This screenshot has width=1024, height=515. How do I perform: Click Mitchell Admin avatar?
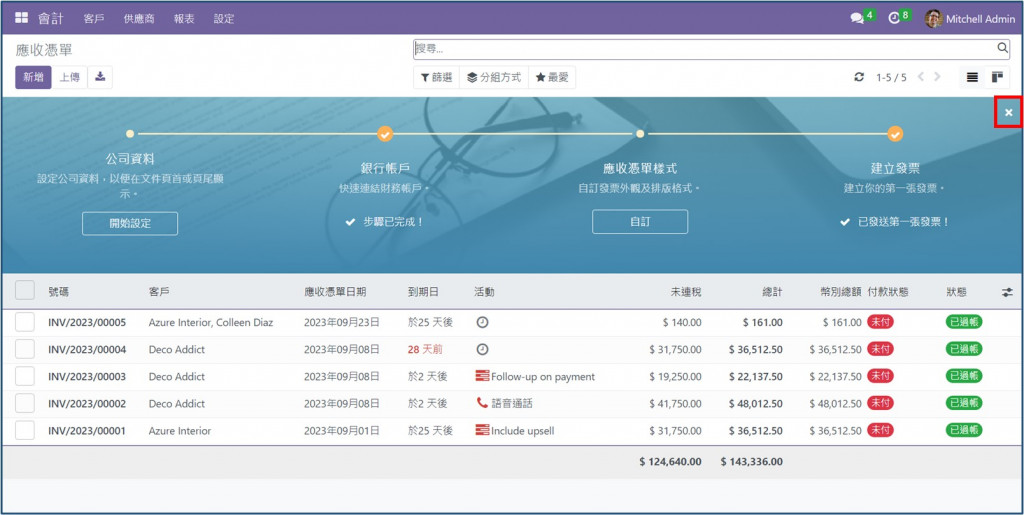pyautogui.click(x=933, y=18)
